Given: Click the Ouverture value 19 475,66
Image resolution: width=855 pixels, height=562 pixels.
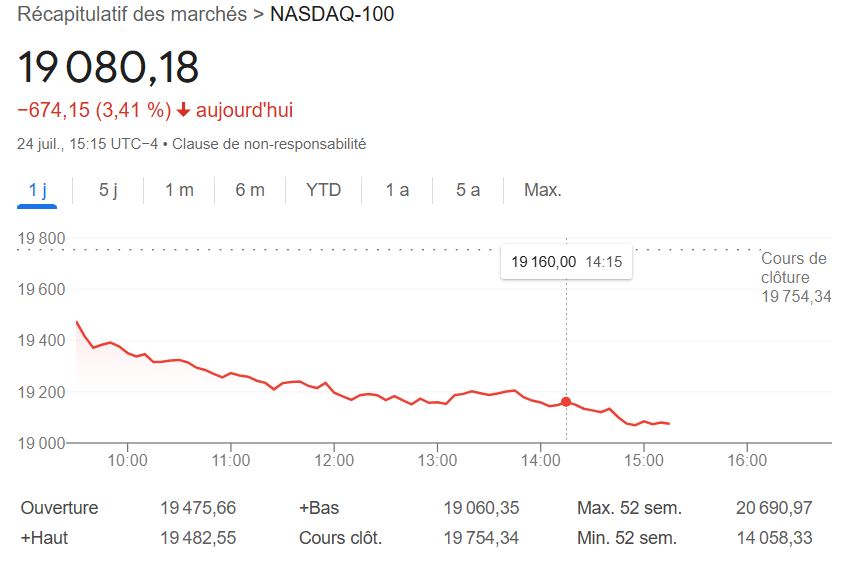Looking at the screenshot, I should [x=198, y=508].
